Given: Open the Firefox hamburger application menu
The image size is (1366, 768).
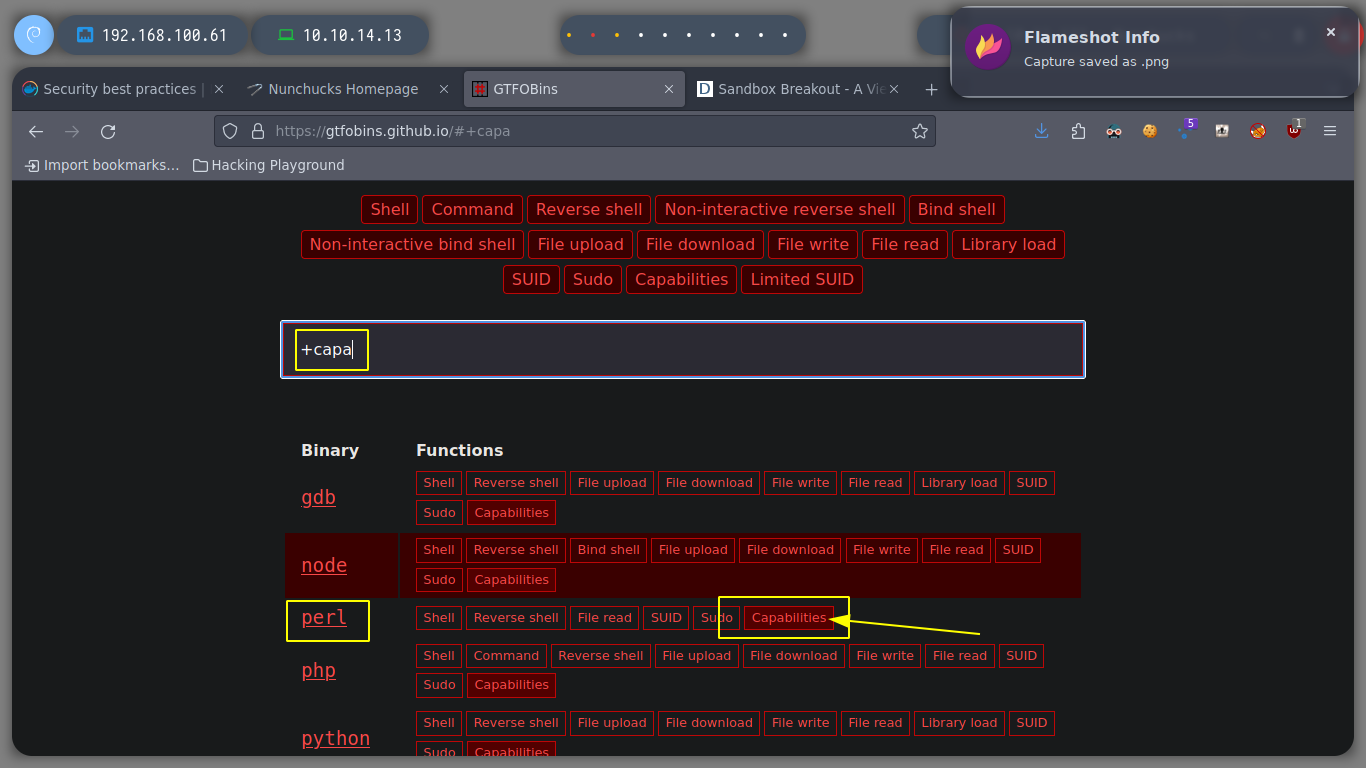Looking at the screenshot, I should pyautogui.click(x=1330, y=131).
